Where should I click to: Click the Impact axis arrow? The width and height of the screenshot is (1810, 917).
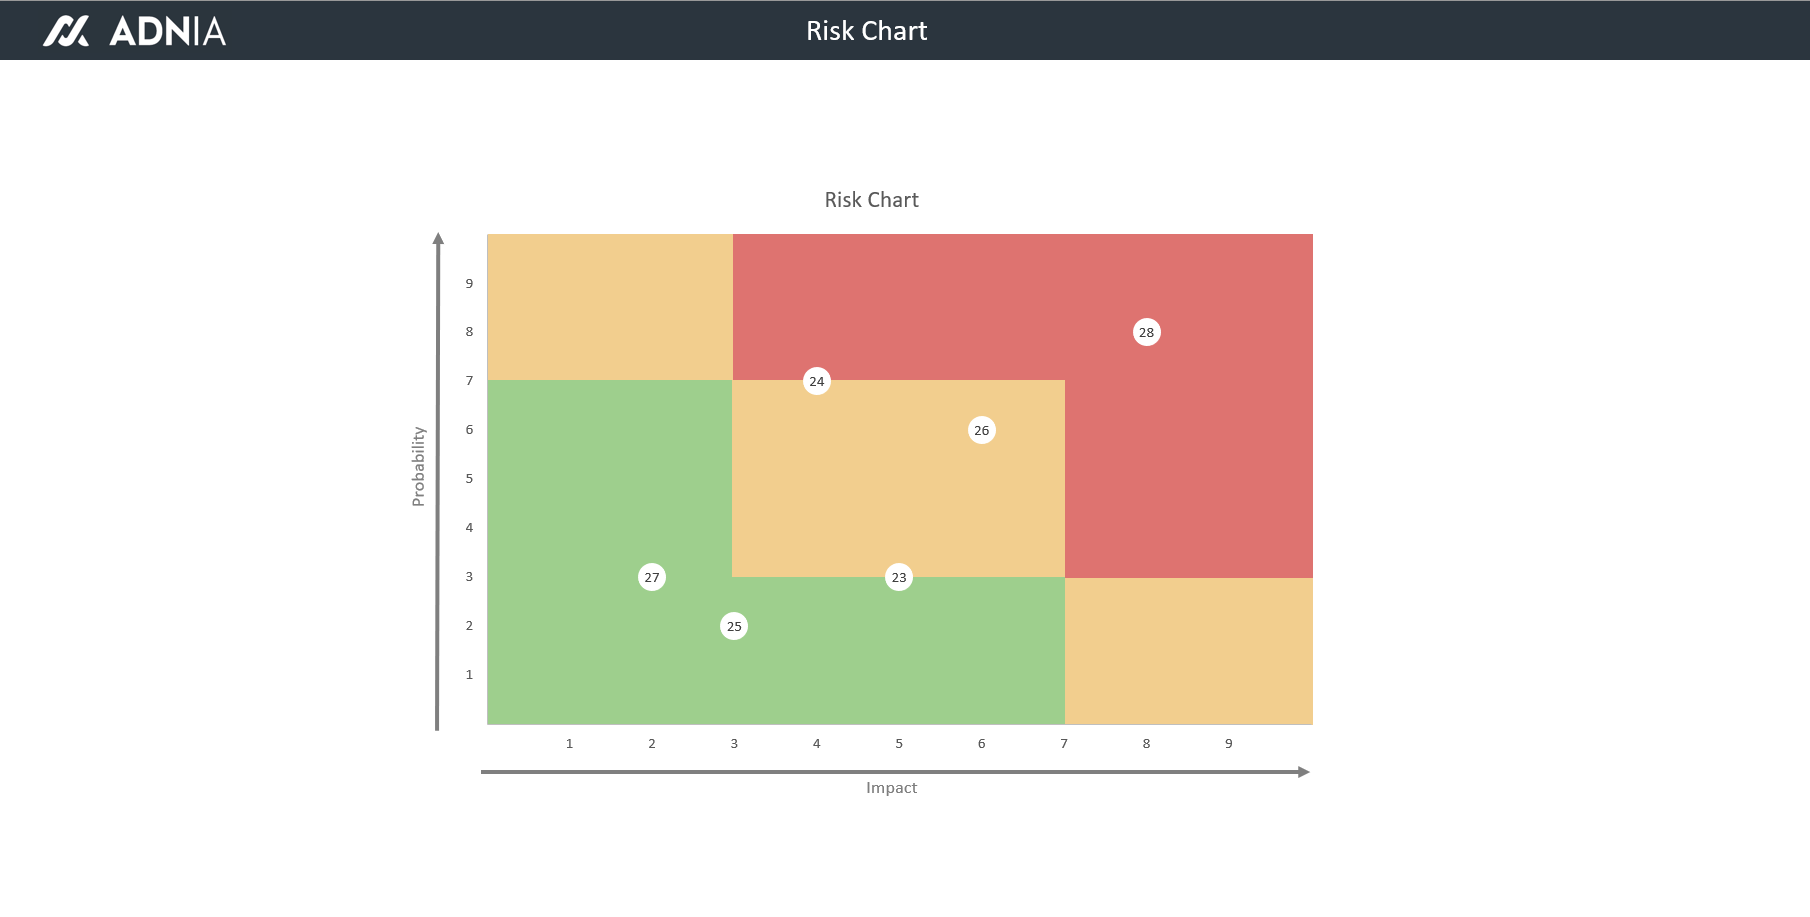pos(895,772)
